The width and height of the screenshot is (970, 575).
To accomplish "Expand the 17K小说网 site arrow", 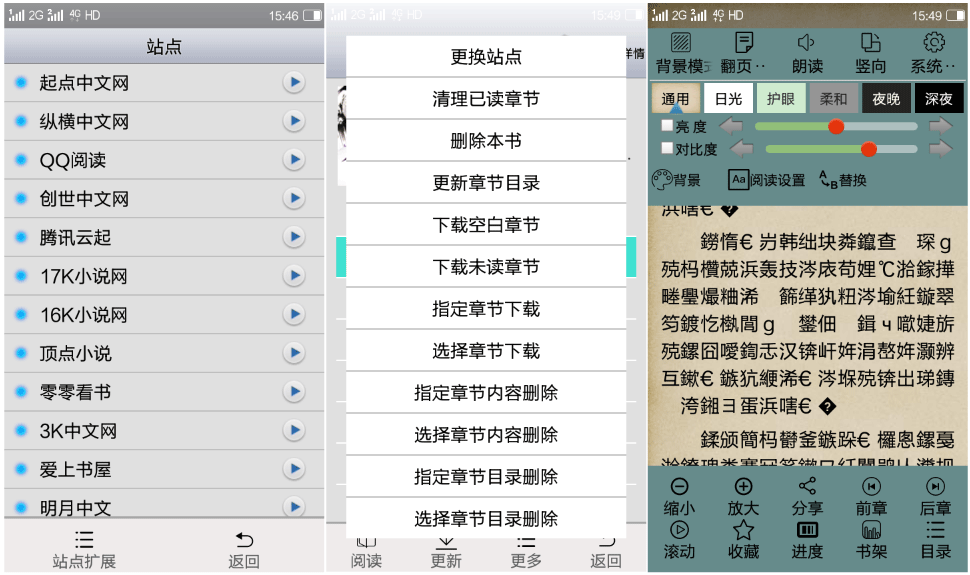I will tap(293, 275).
